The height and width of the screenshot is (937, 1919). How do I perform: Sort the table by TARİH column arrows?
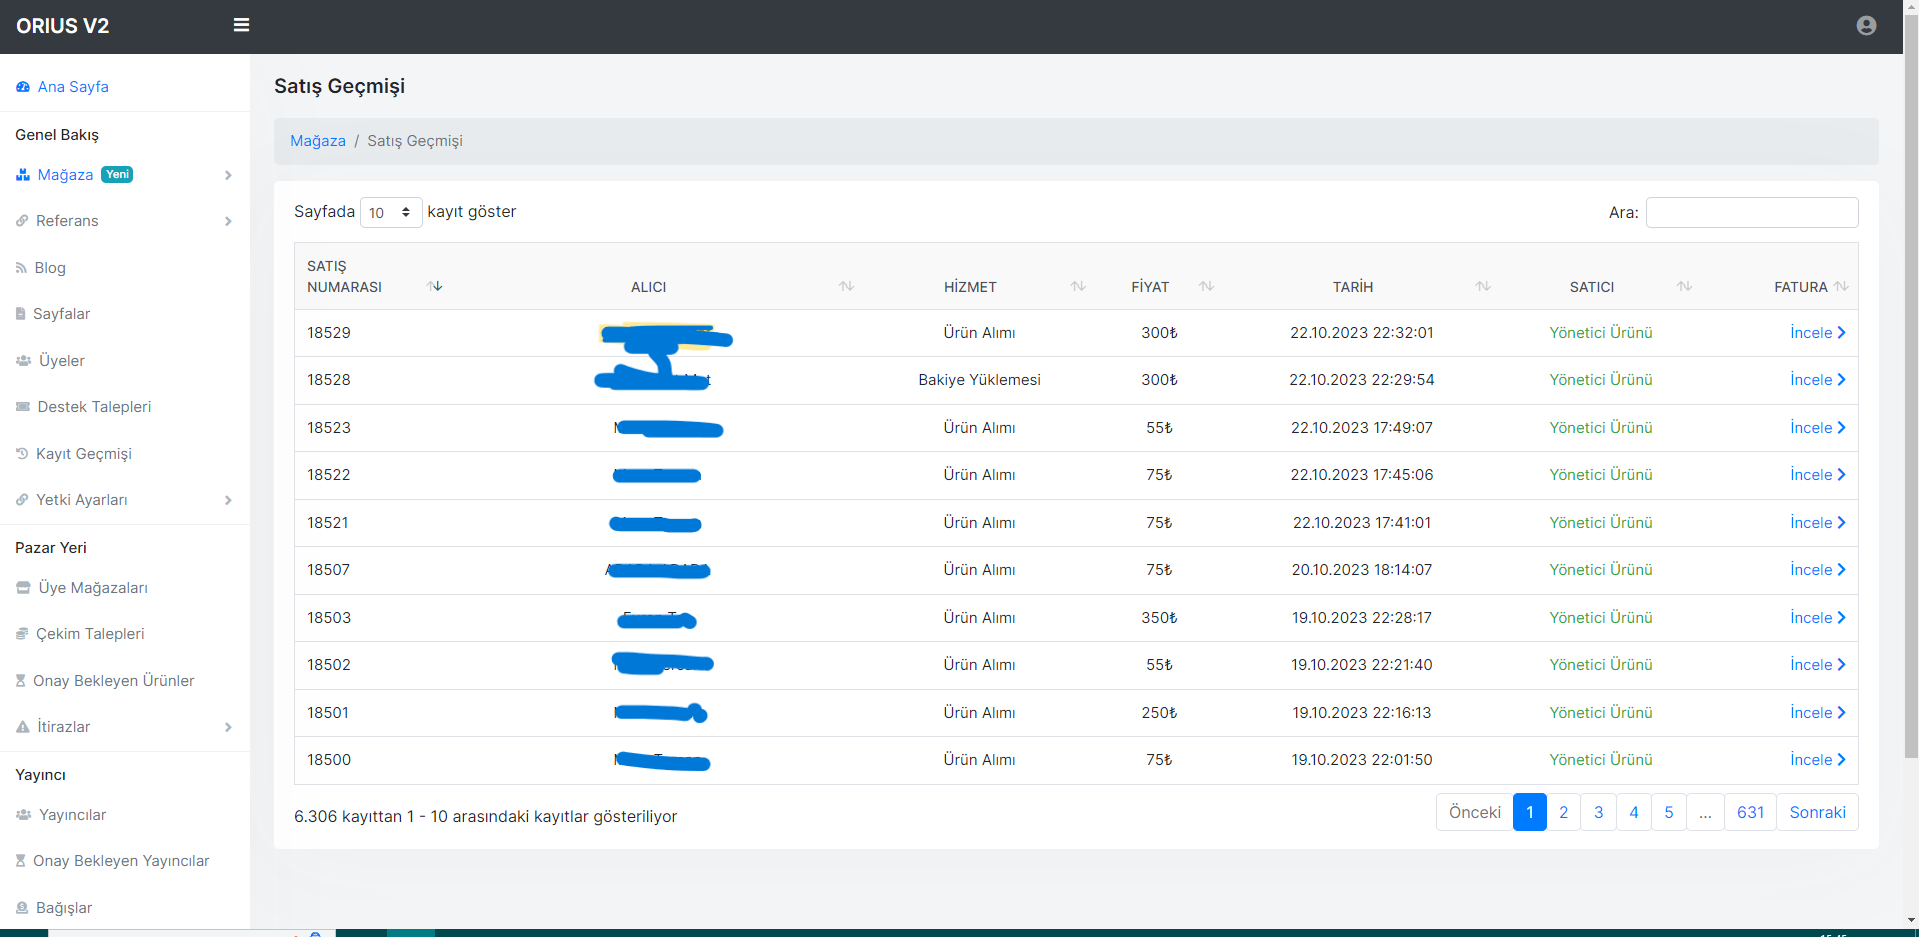tap(1483, 287)
